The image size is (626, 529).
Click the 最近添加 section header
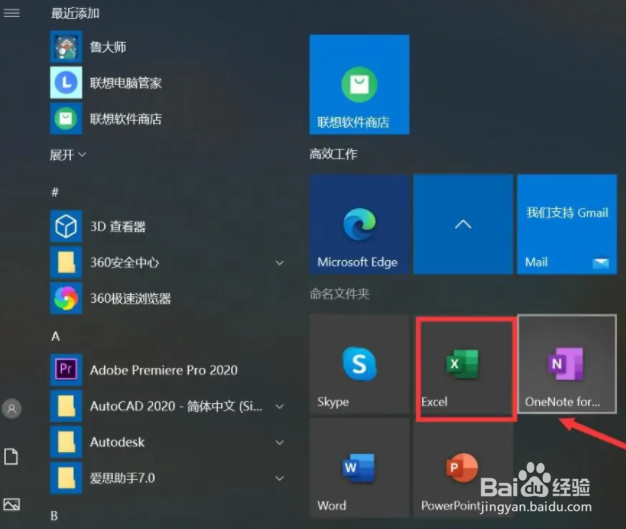click(x=75, y=14)
